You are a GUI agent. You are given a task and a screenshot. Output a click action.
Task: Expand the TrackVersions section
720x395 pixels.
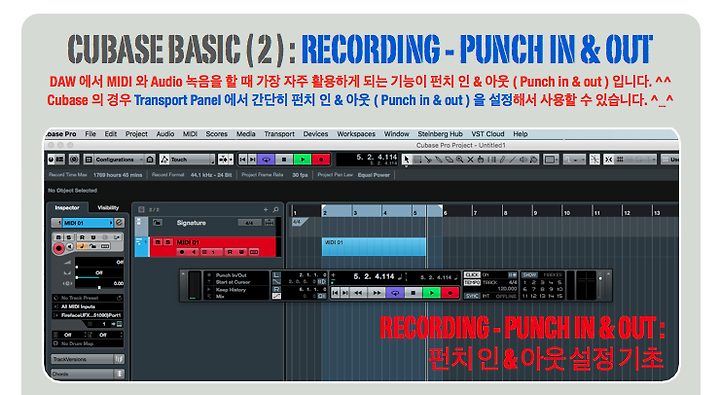tap(87, 359)
